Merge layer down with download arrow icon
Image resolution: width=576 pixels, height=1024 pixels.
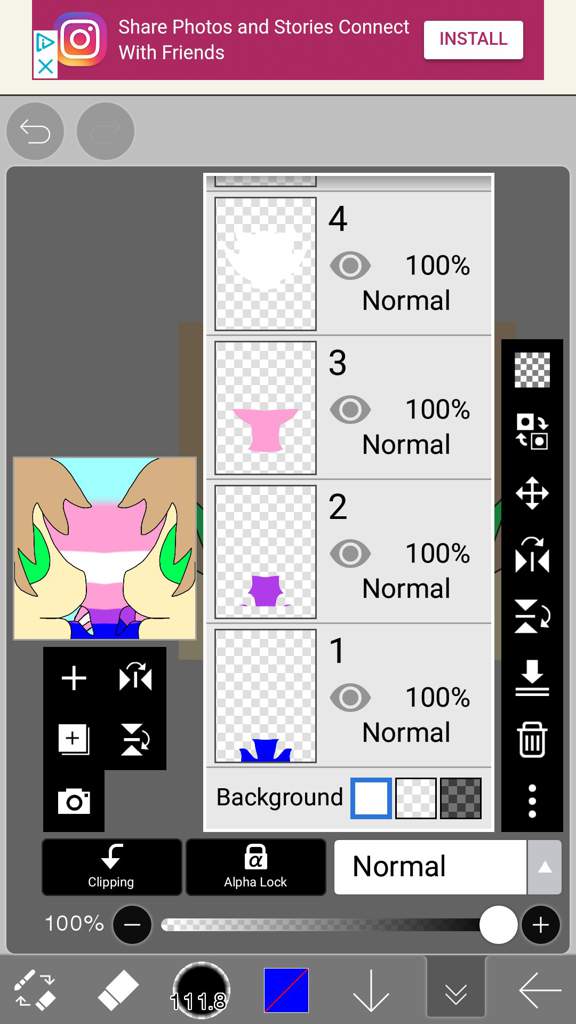532,678
